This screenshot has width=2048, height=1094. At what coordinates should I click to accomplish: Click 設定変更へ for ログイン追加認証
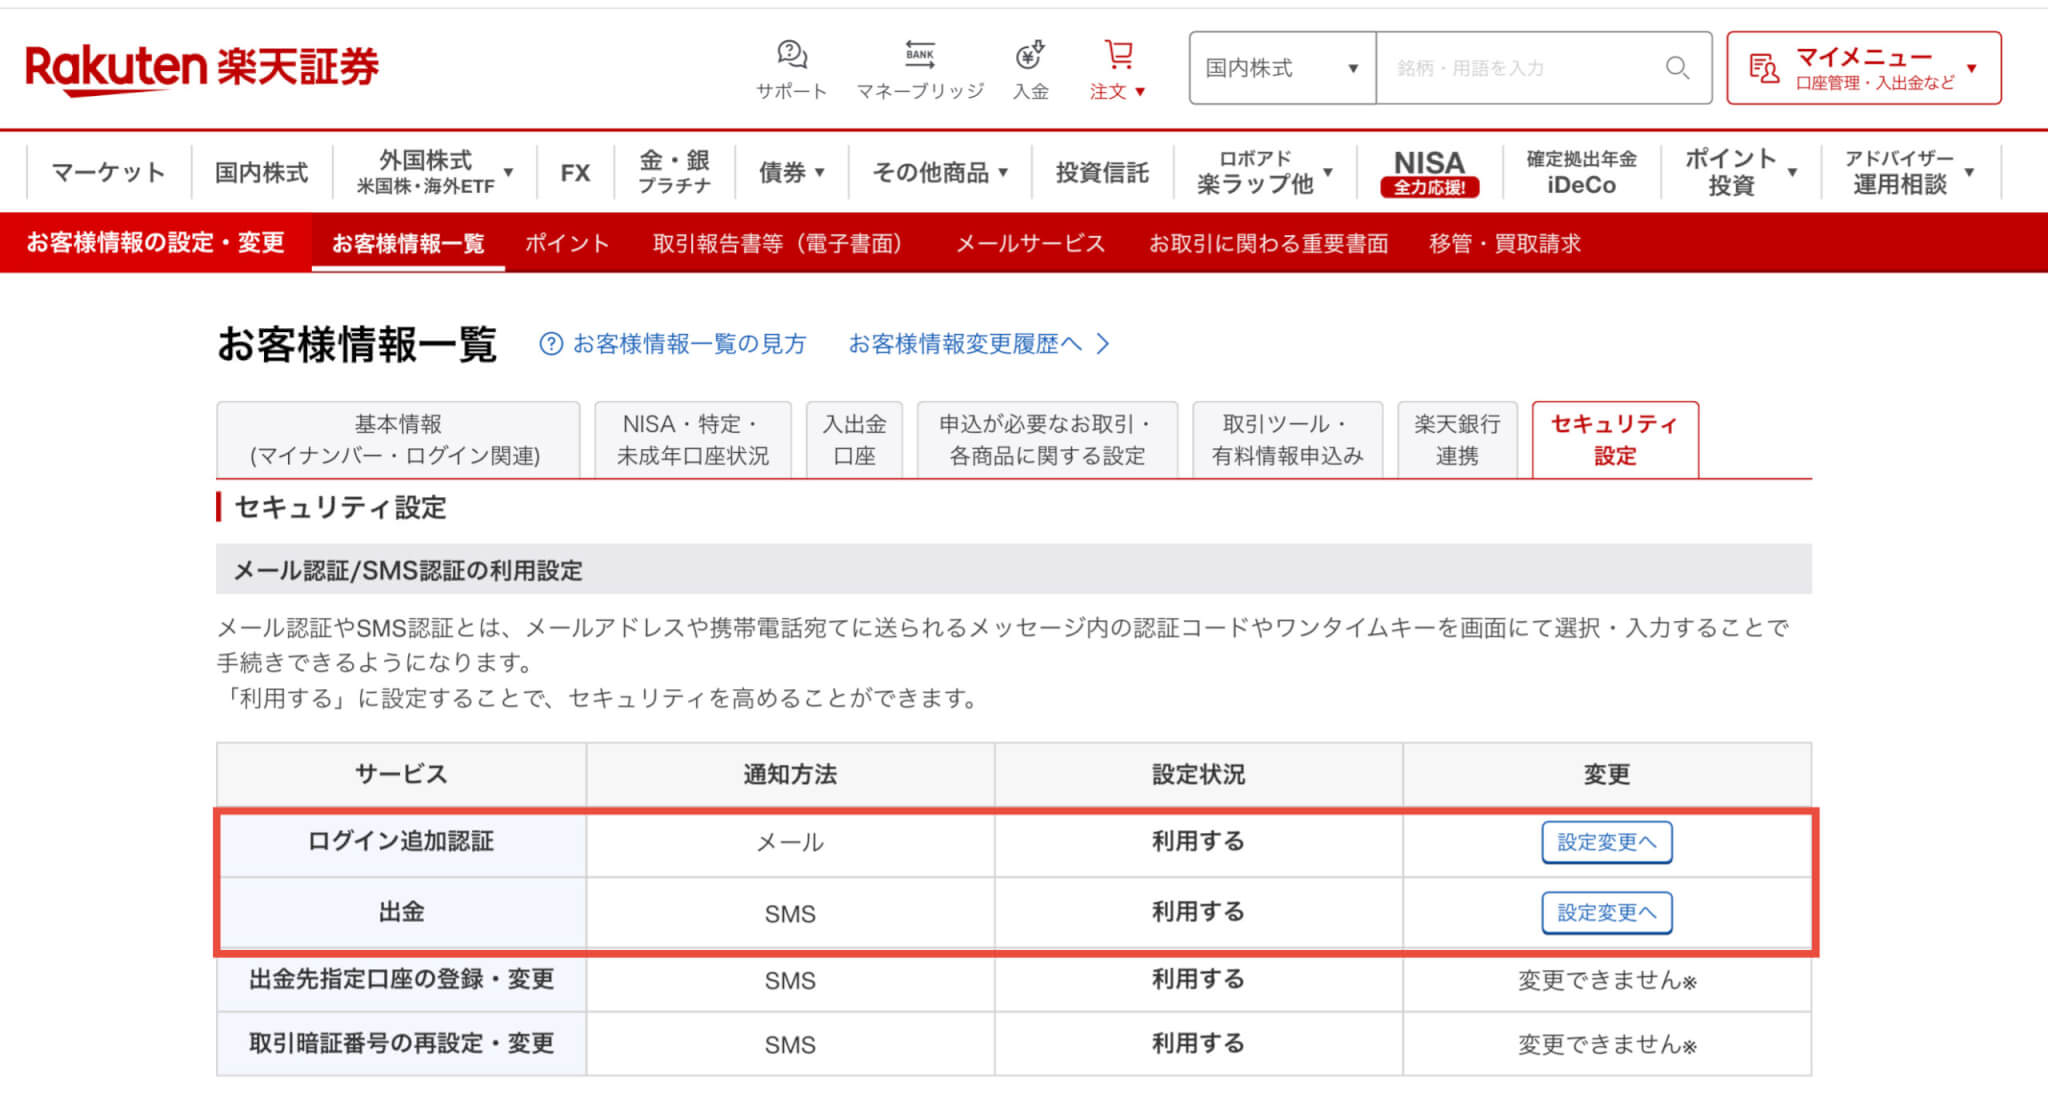tap(1606, 842)
